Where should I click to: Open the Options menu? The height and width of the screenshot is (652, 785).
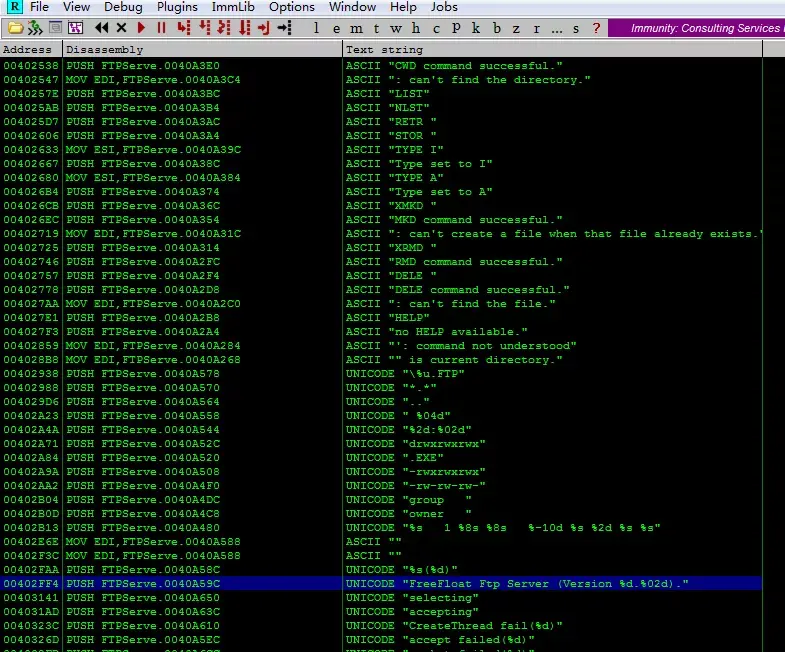(292, 7)
